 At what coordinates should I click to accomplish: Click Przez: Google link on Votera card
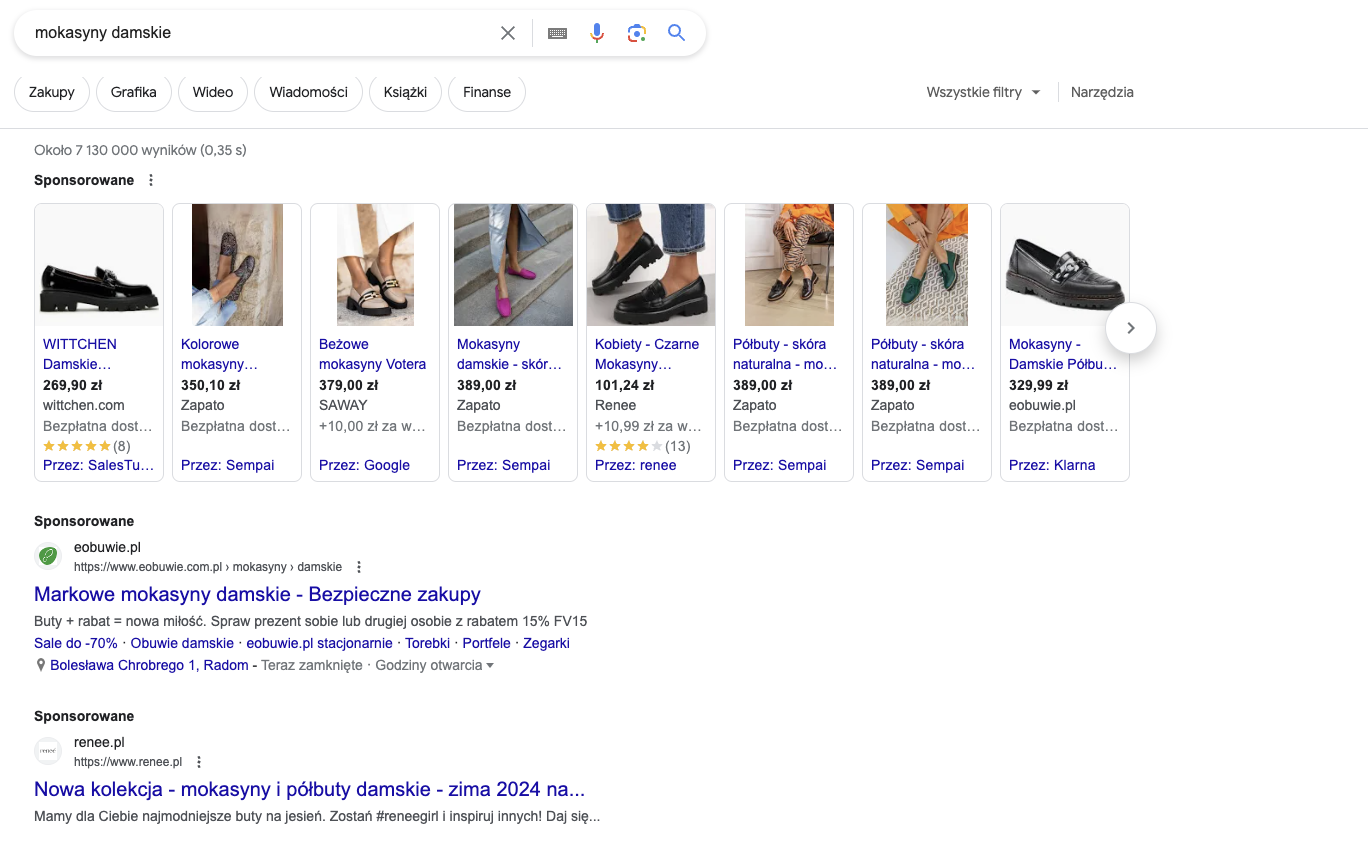[364, 465]
